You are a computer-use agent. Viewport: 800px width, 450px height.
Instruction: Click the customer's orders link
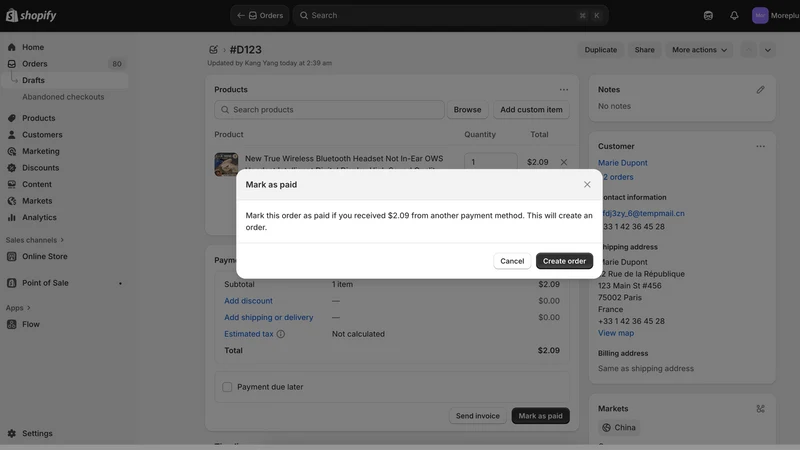click(x=617, y=177)
